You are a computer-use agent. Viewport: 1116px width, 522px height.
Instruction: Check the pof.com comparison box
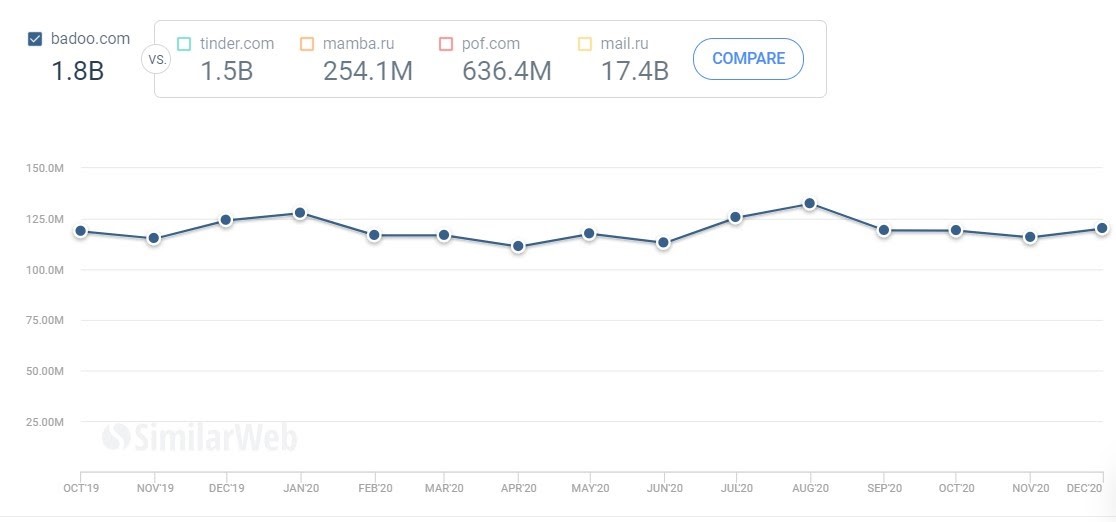[446, 44]
